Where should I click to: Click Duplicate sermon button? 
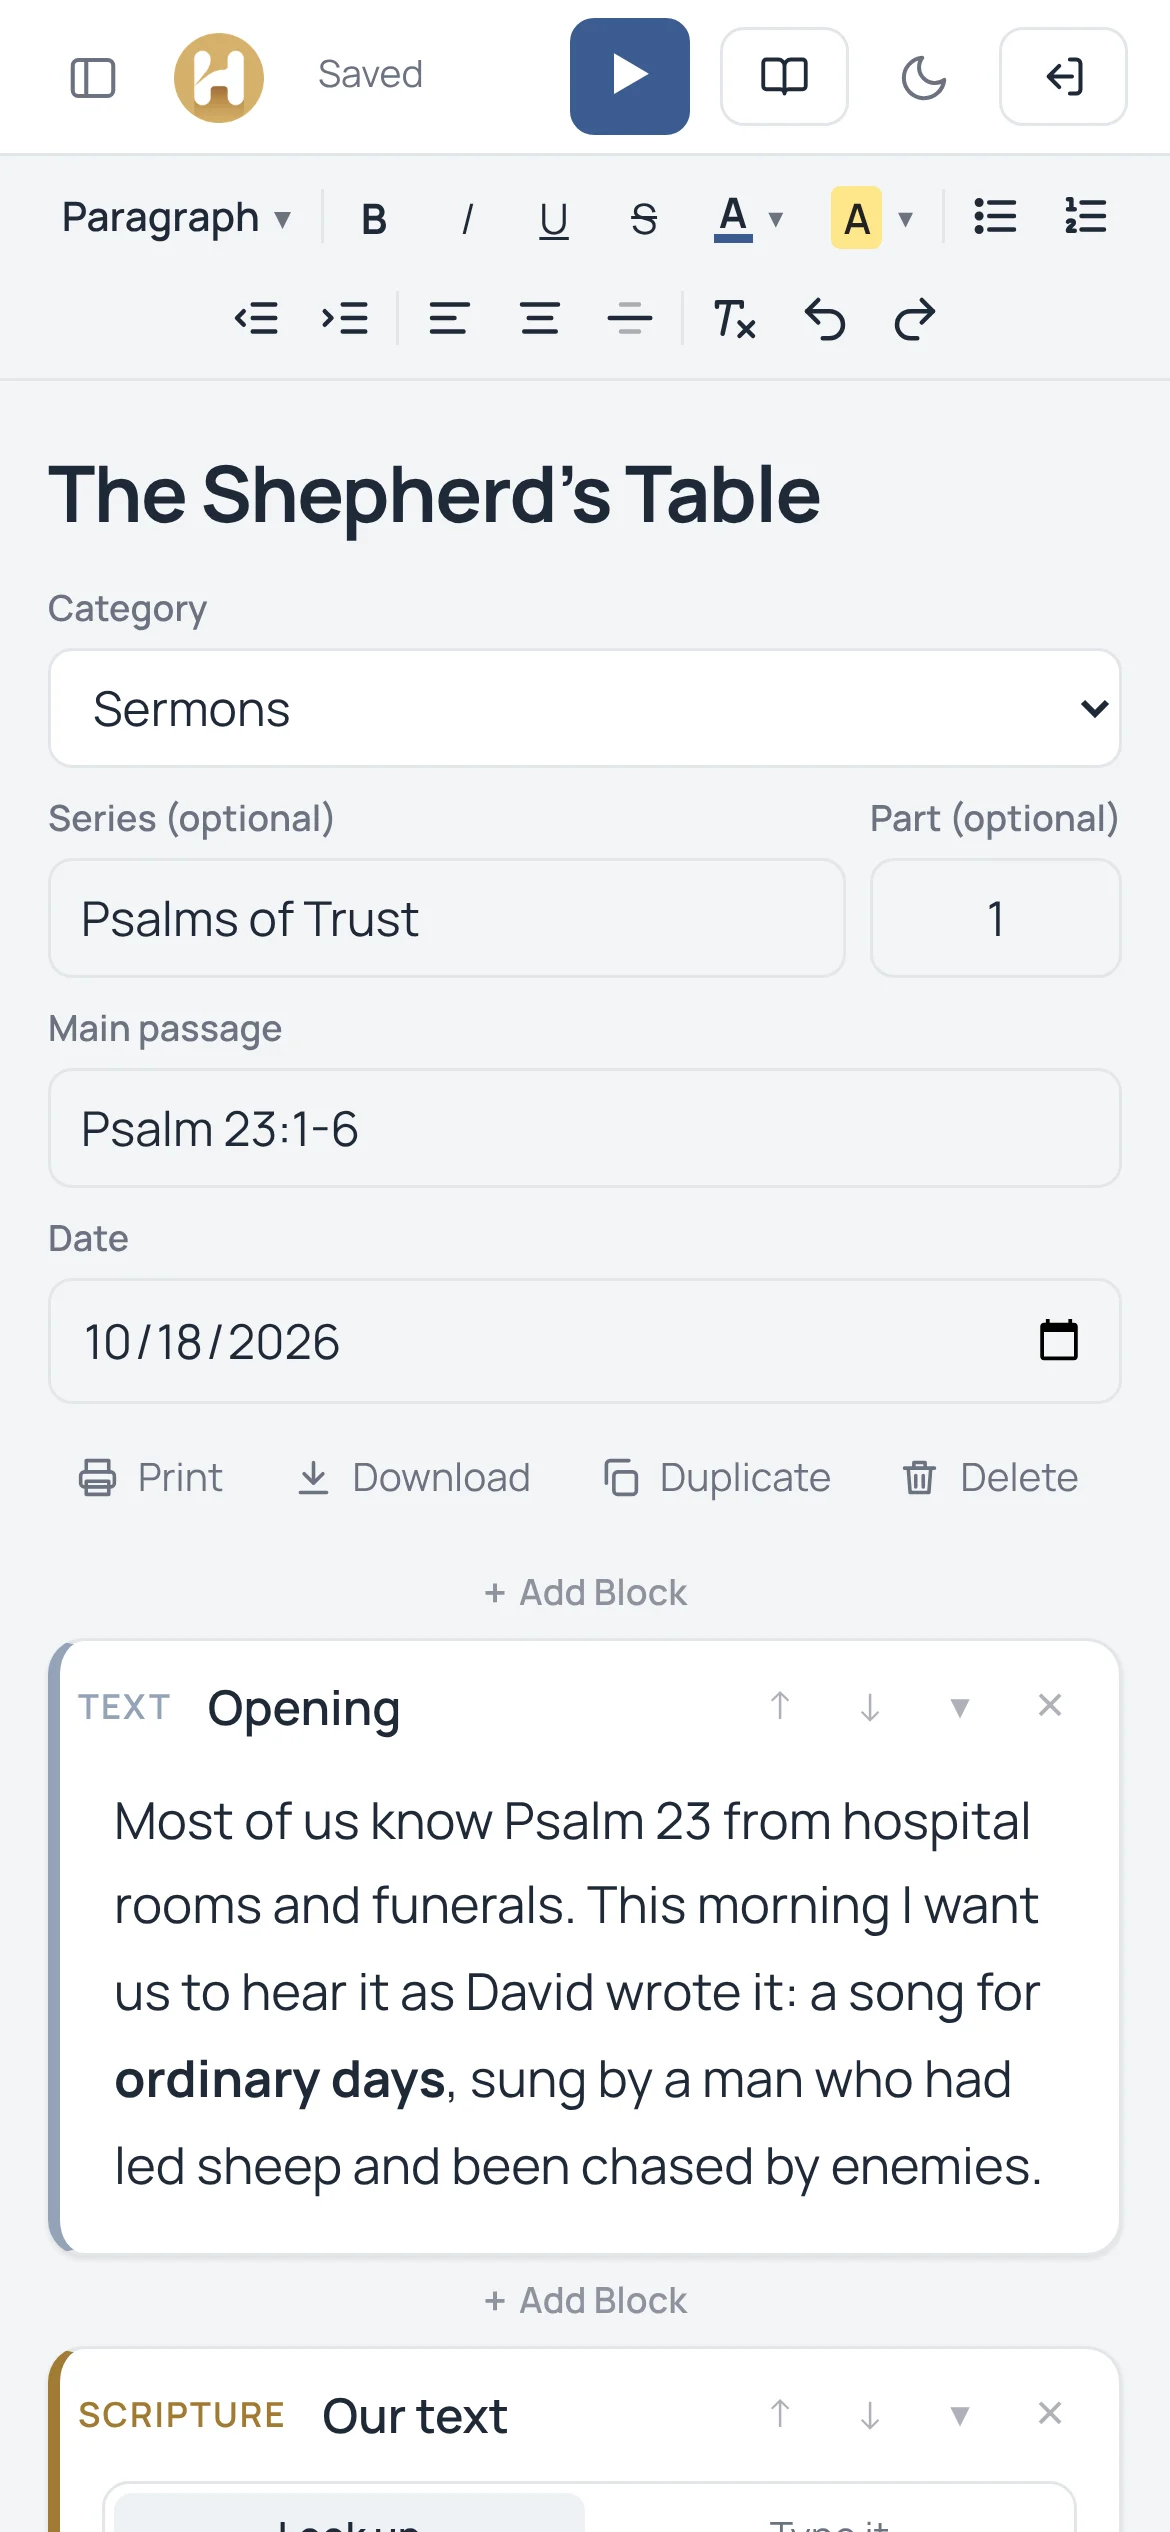click(x=717, y=1478)
